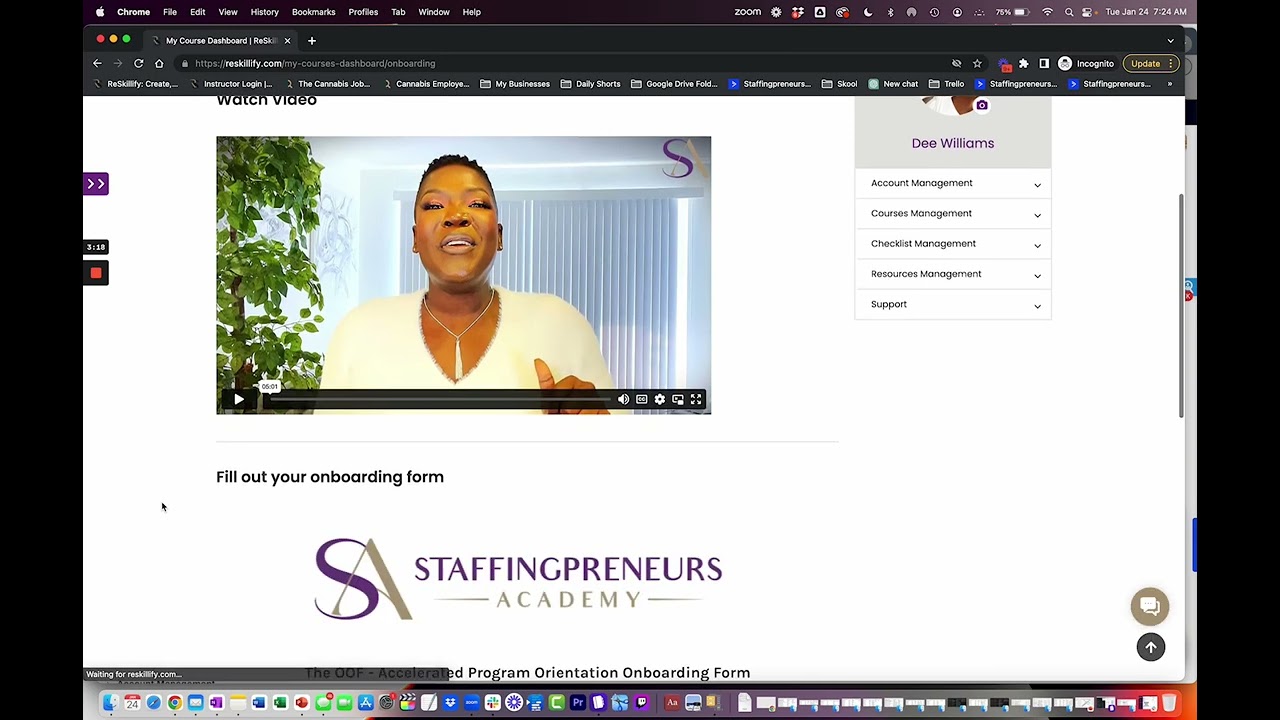The width and height of the screenshot is (1280, 720).
Task: Click the address bar URL
Action: pos(315,63)
